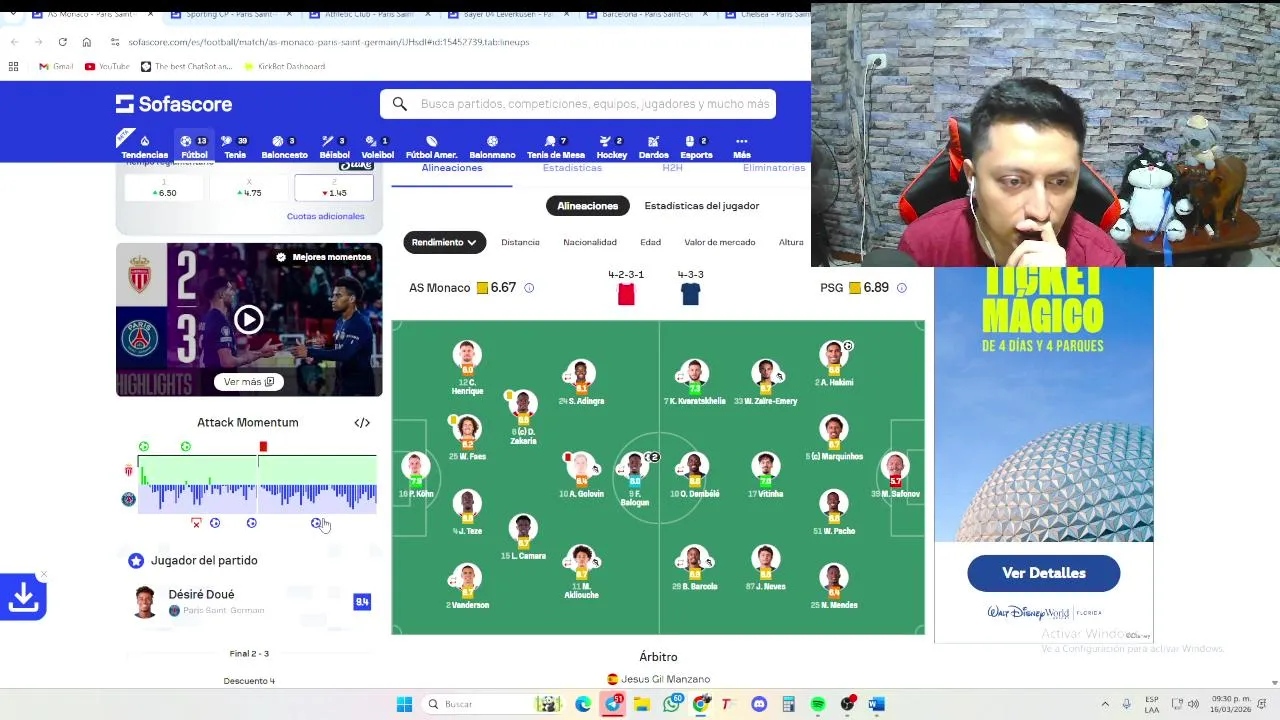Open the Fútbol sport section
The width and height of the screenshot is (1280, 720).
click(x=194, y=147)
